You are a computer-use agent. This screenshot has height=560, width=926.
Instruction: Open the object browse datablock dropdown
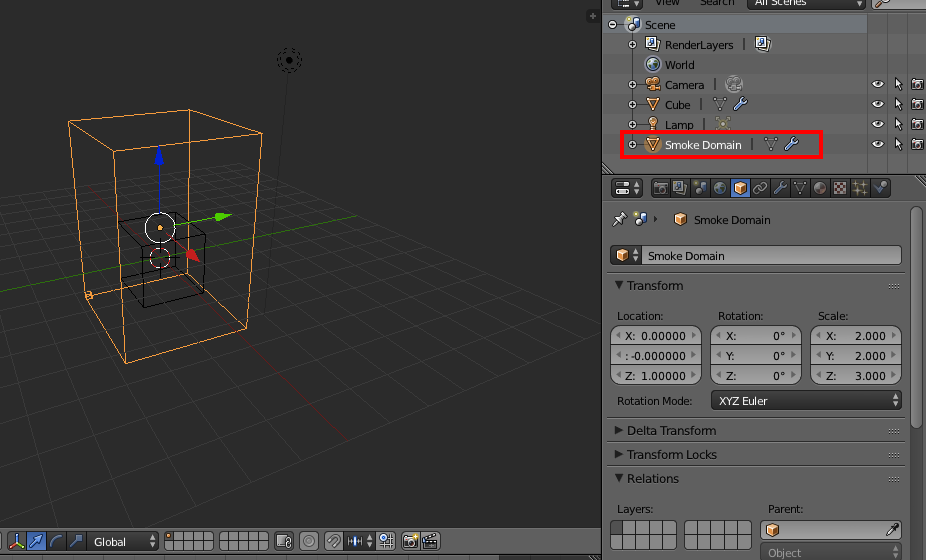coord(626,255)
